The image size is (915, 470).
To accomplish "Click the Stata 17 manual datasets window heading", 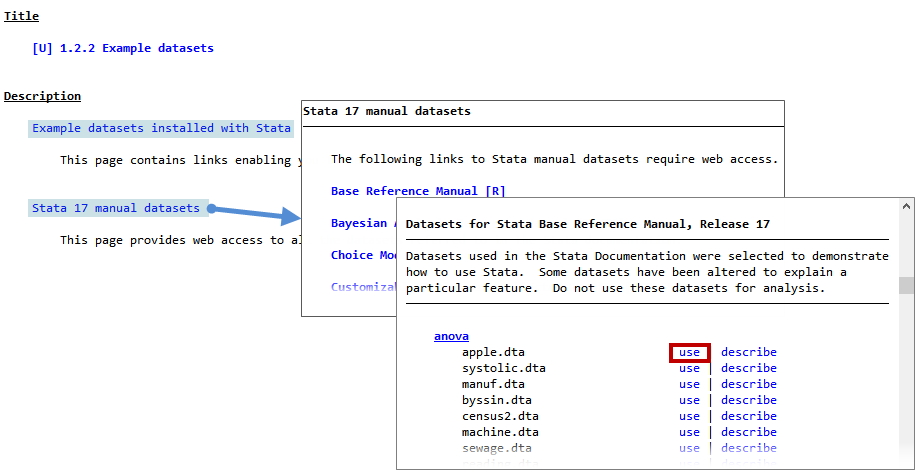I will pos(386,111).
